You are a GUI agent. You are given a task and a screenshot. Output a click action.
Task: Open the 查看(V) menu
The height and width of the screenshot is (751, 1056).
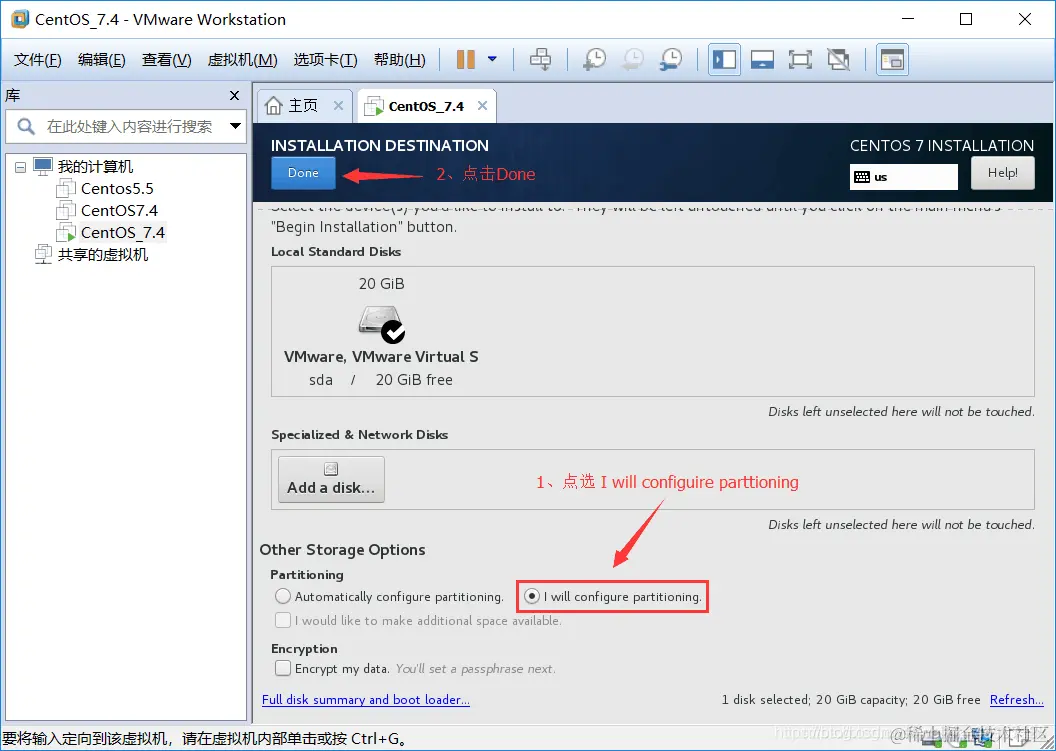(x=166, y=60)
